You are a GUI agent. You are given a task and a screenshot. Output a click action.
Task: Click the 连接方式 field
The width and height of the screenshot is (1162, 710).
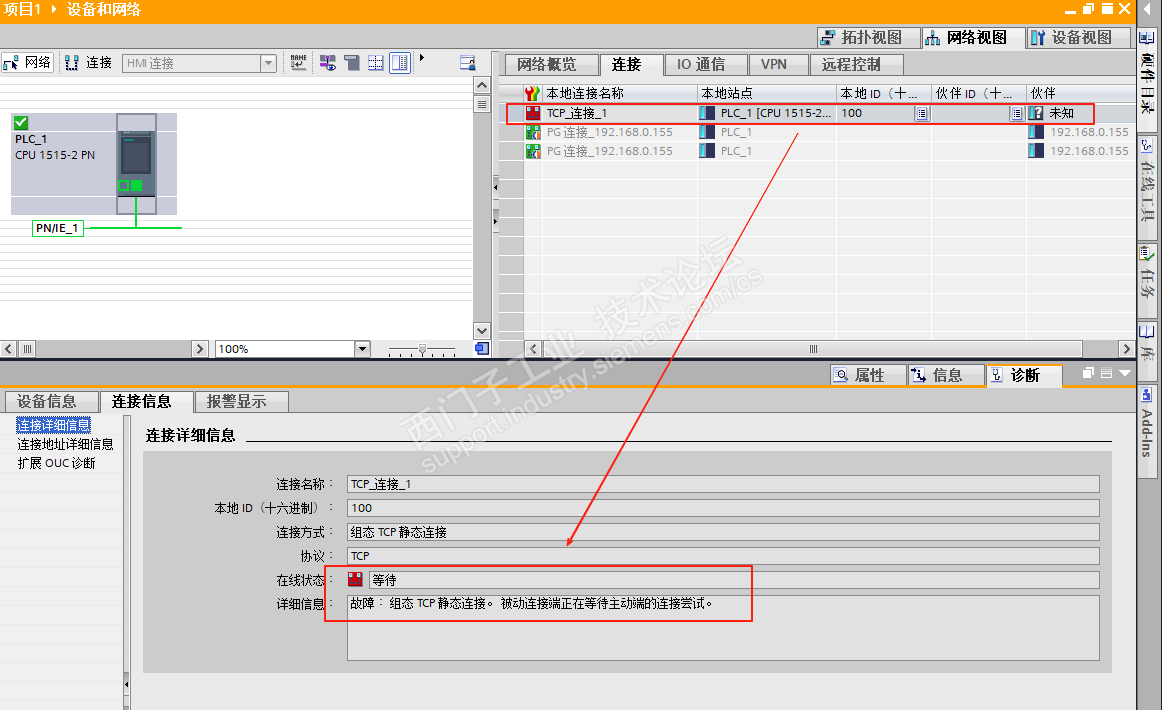[723, 532]
